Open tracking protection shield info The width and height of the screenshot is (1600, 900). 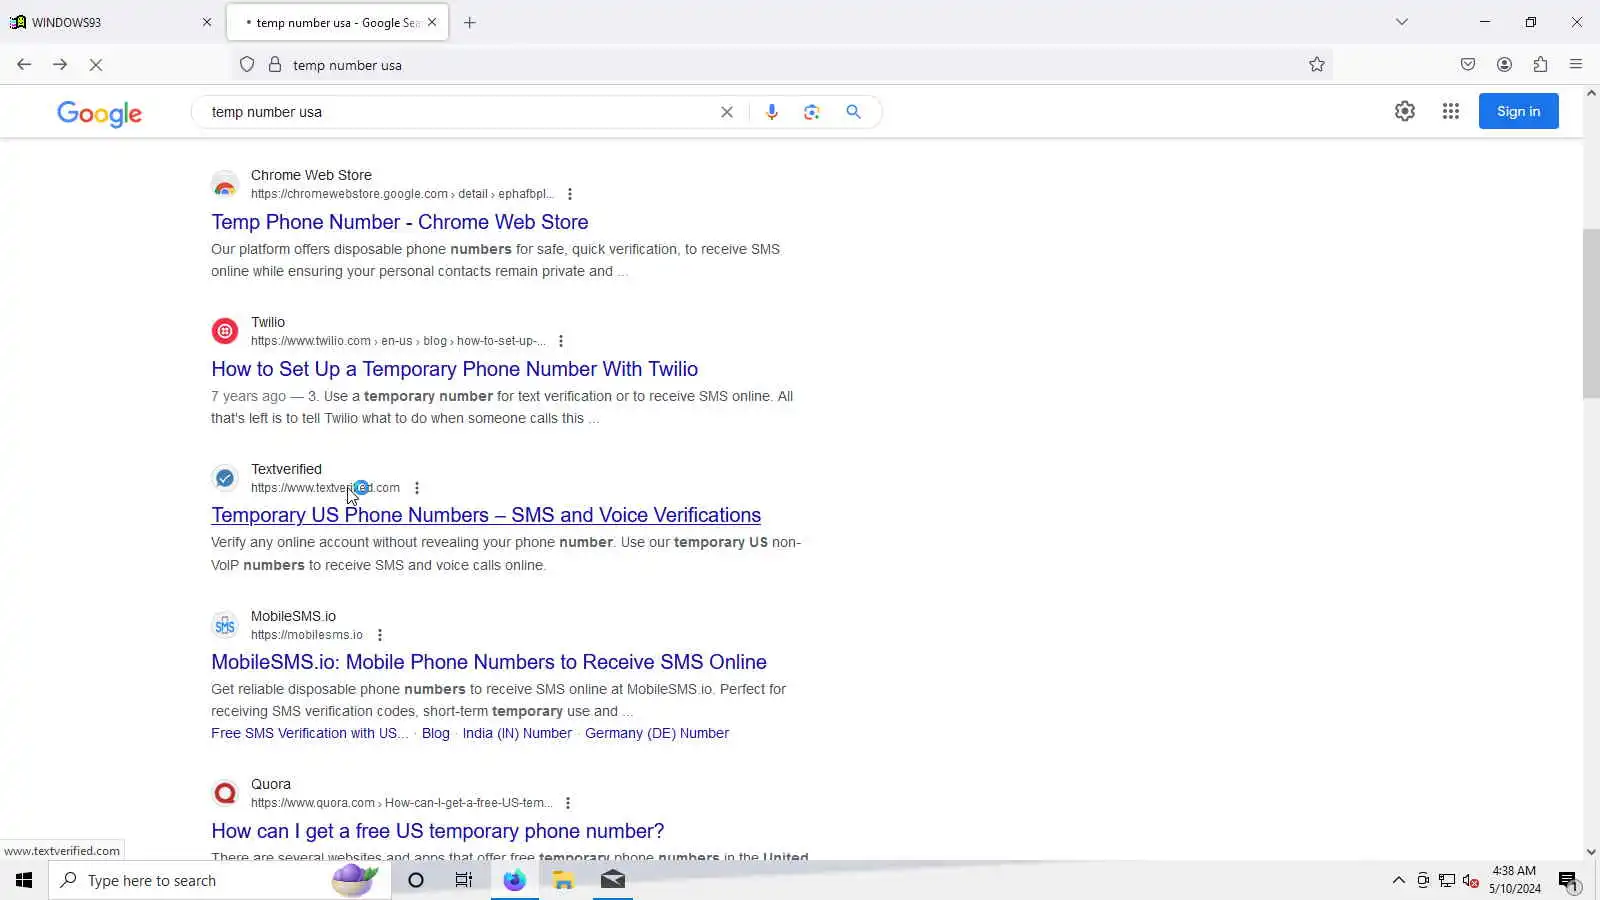247,65
